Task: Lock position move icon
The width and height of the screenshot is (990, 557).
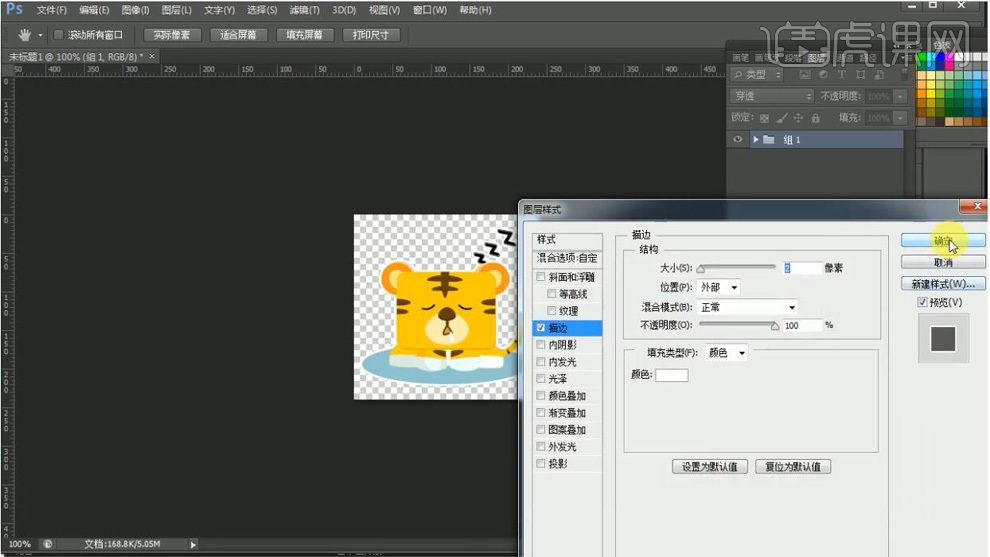Action: pos(799,118)
